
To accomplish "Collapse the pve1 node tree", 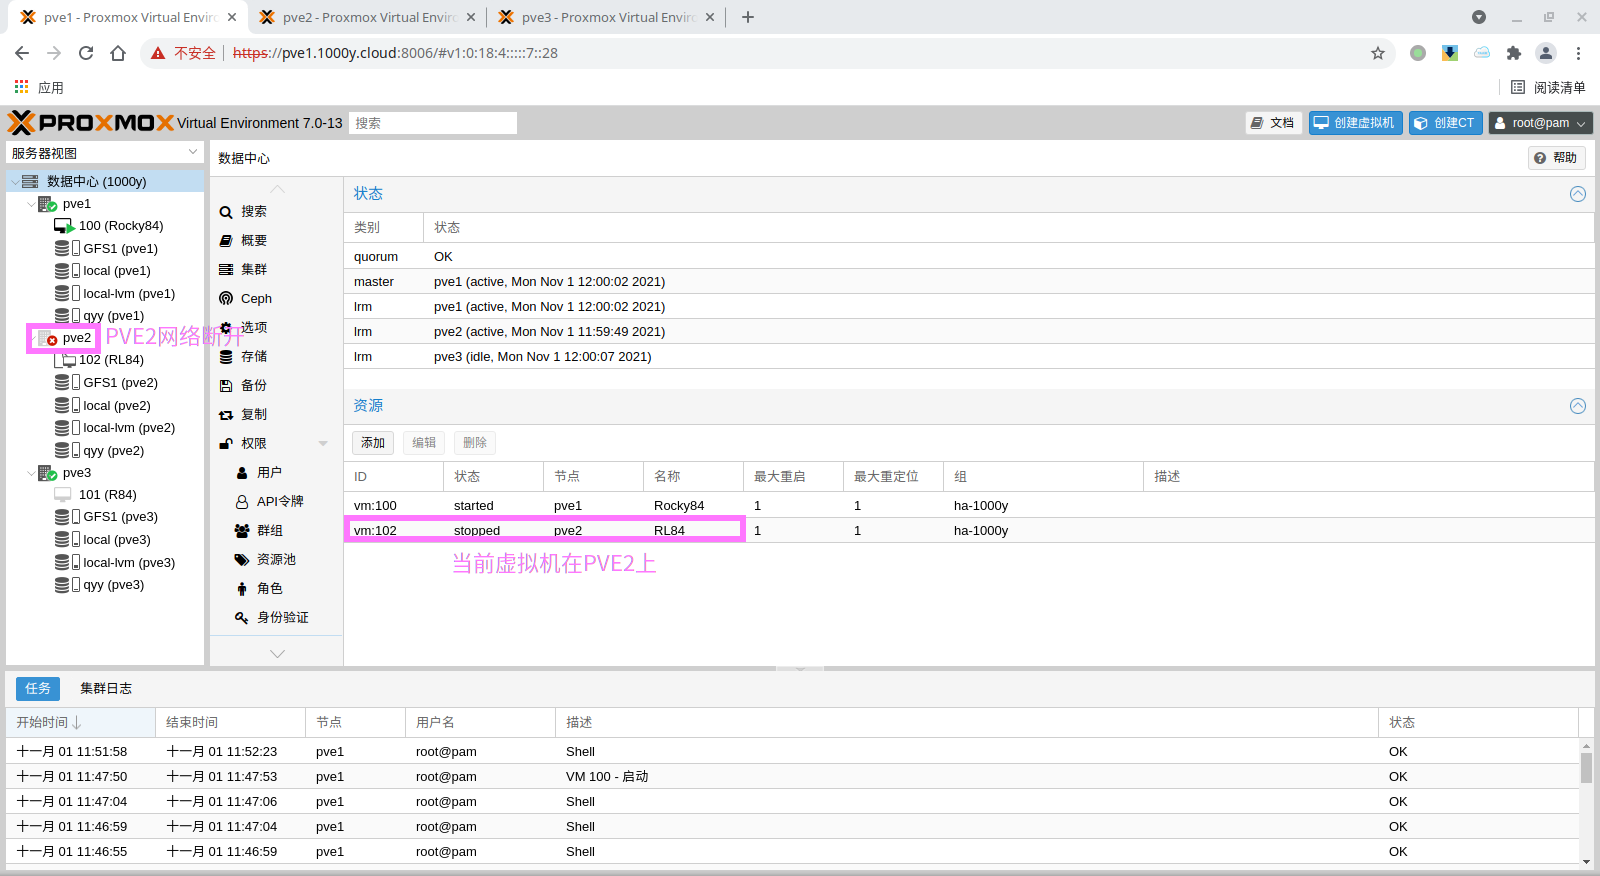I will 31,204.
